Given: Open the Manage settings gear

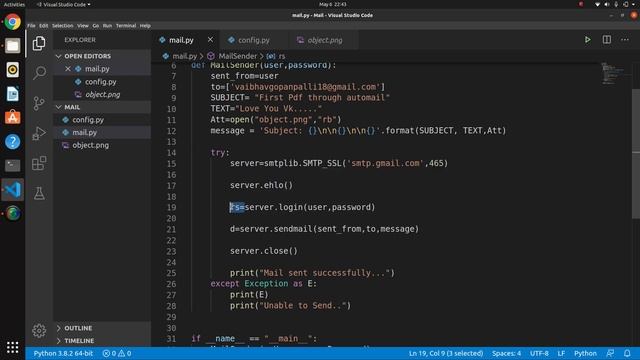Looking at the screenshot, I should click(39, 330).
